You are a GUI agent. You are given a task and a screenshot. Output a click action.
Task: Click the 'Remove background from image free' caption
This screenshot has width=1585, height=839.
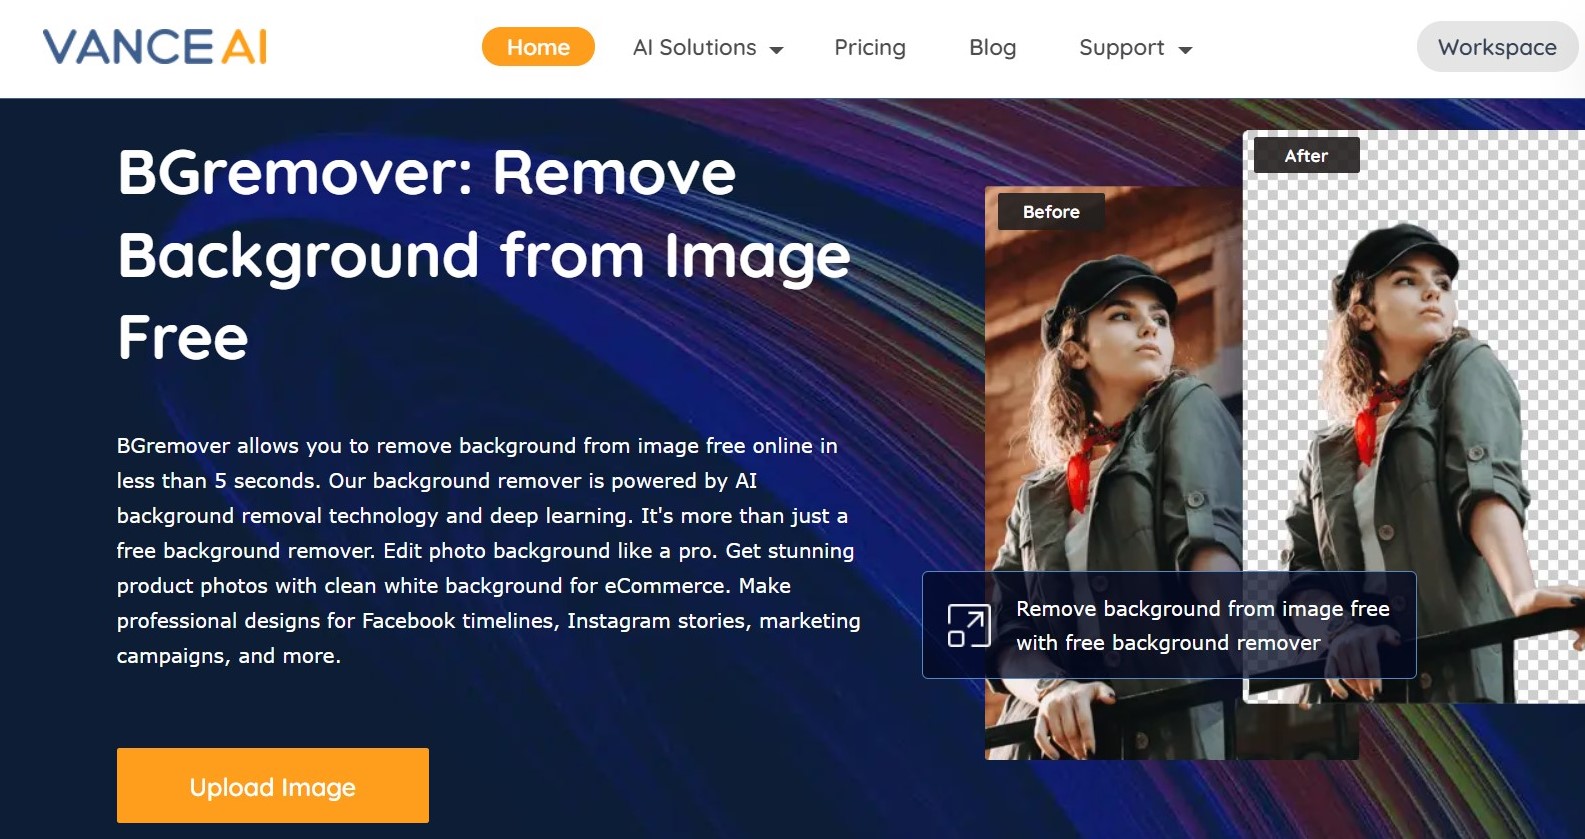[x=1203, y=626]
